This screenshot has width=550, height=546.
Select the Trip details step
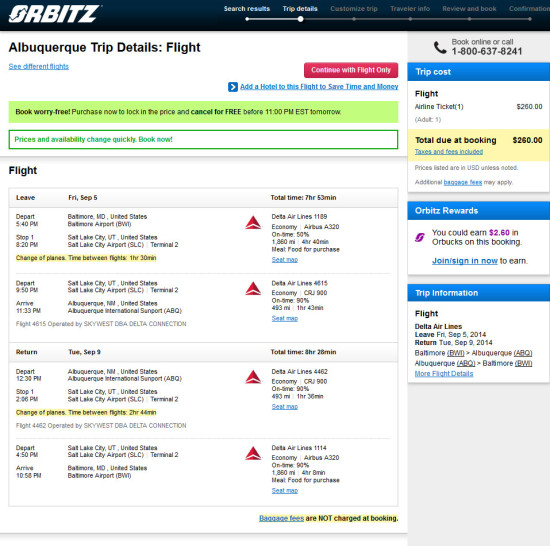(300, 9)
